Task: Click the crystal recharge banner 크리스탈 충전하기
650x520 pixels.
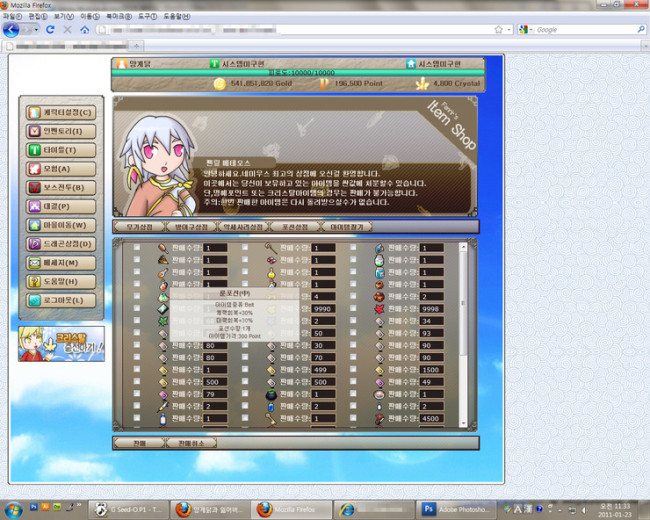Action: (x=61, y=344)
